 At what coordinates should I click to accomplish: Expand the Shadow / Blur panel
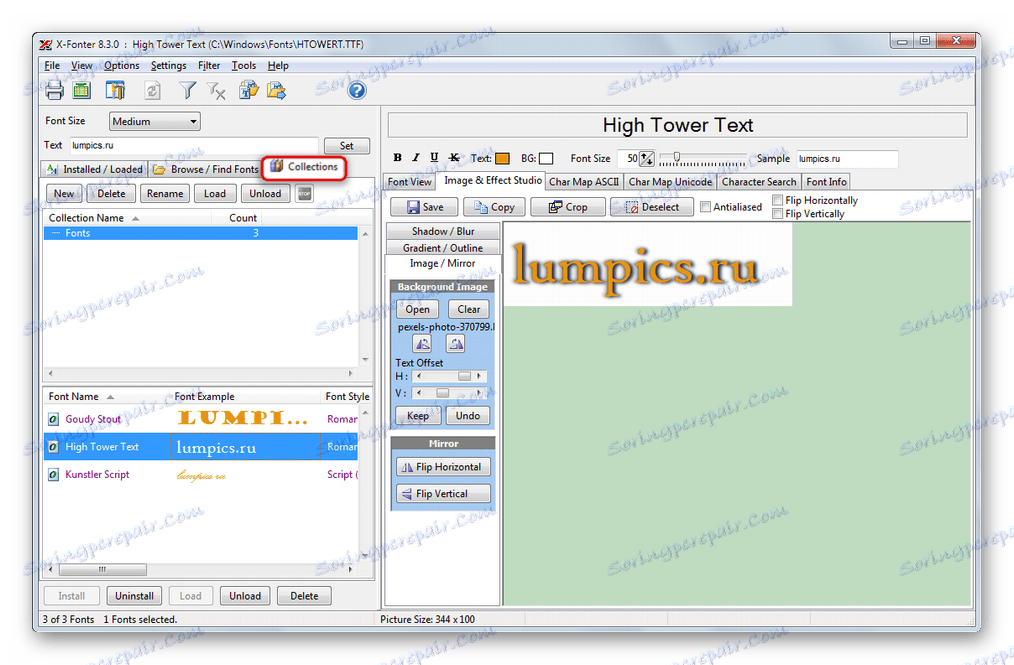click(x=443, y=232)
